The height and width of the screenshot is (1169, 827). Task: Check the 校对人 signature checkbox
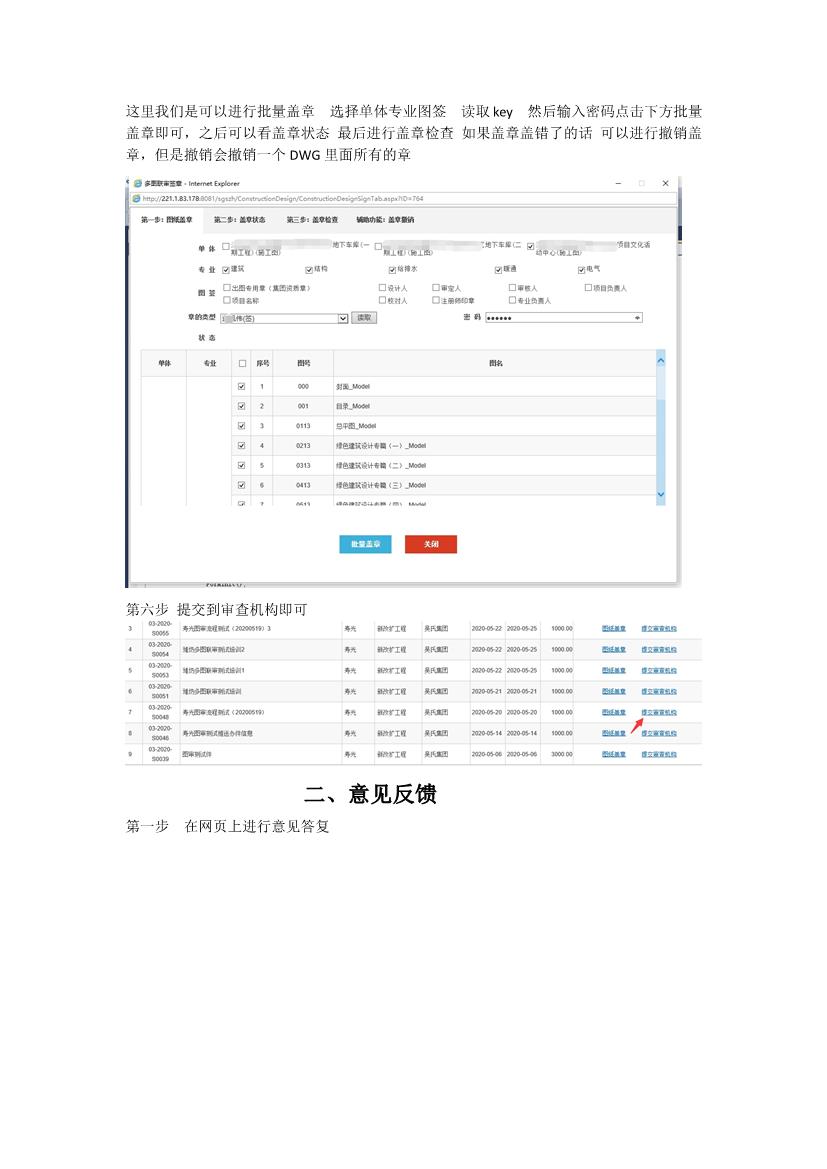[x=383, y=300]
